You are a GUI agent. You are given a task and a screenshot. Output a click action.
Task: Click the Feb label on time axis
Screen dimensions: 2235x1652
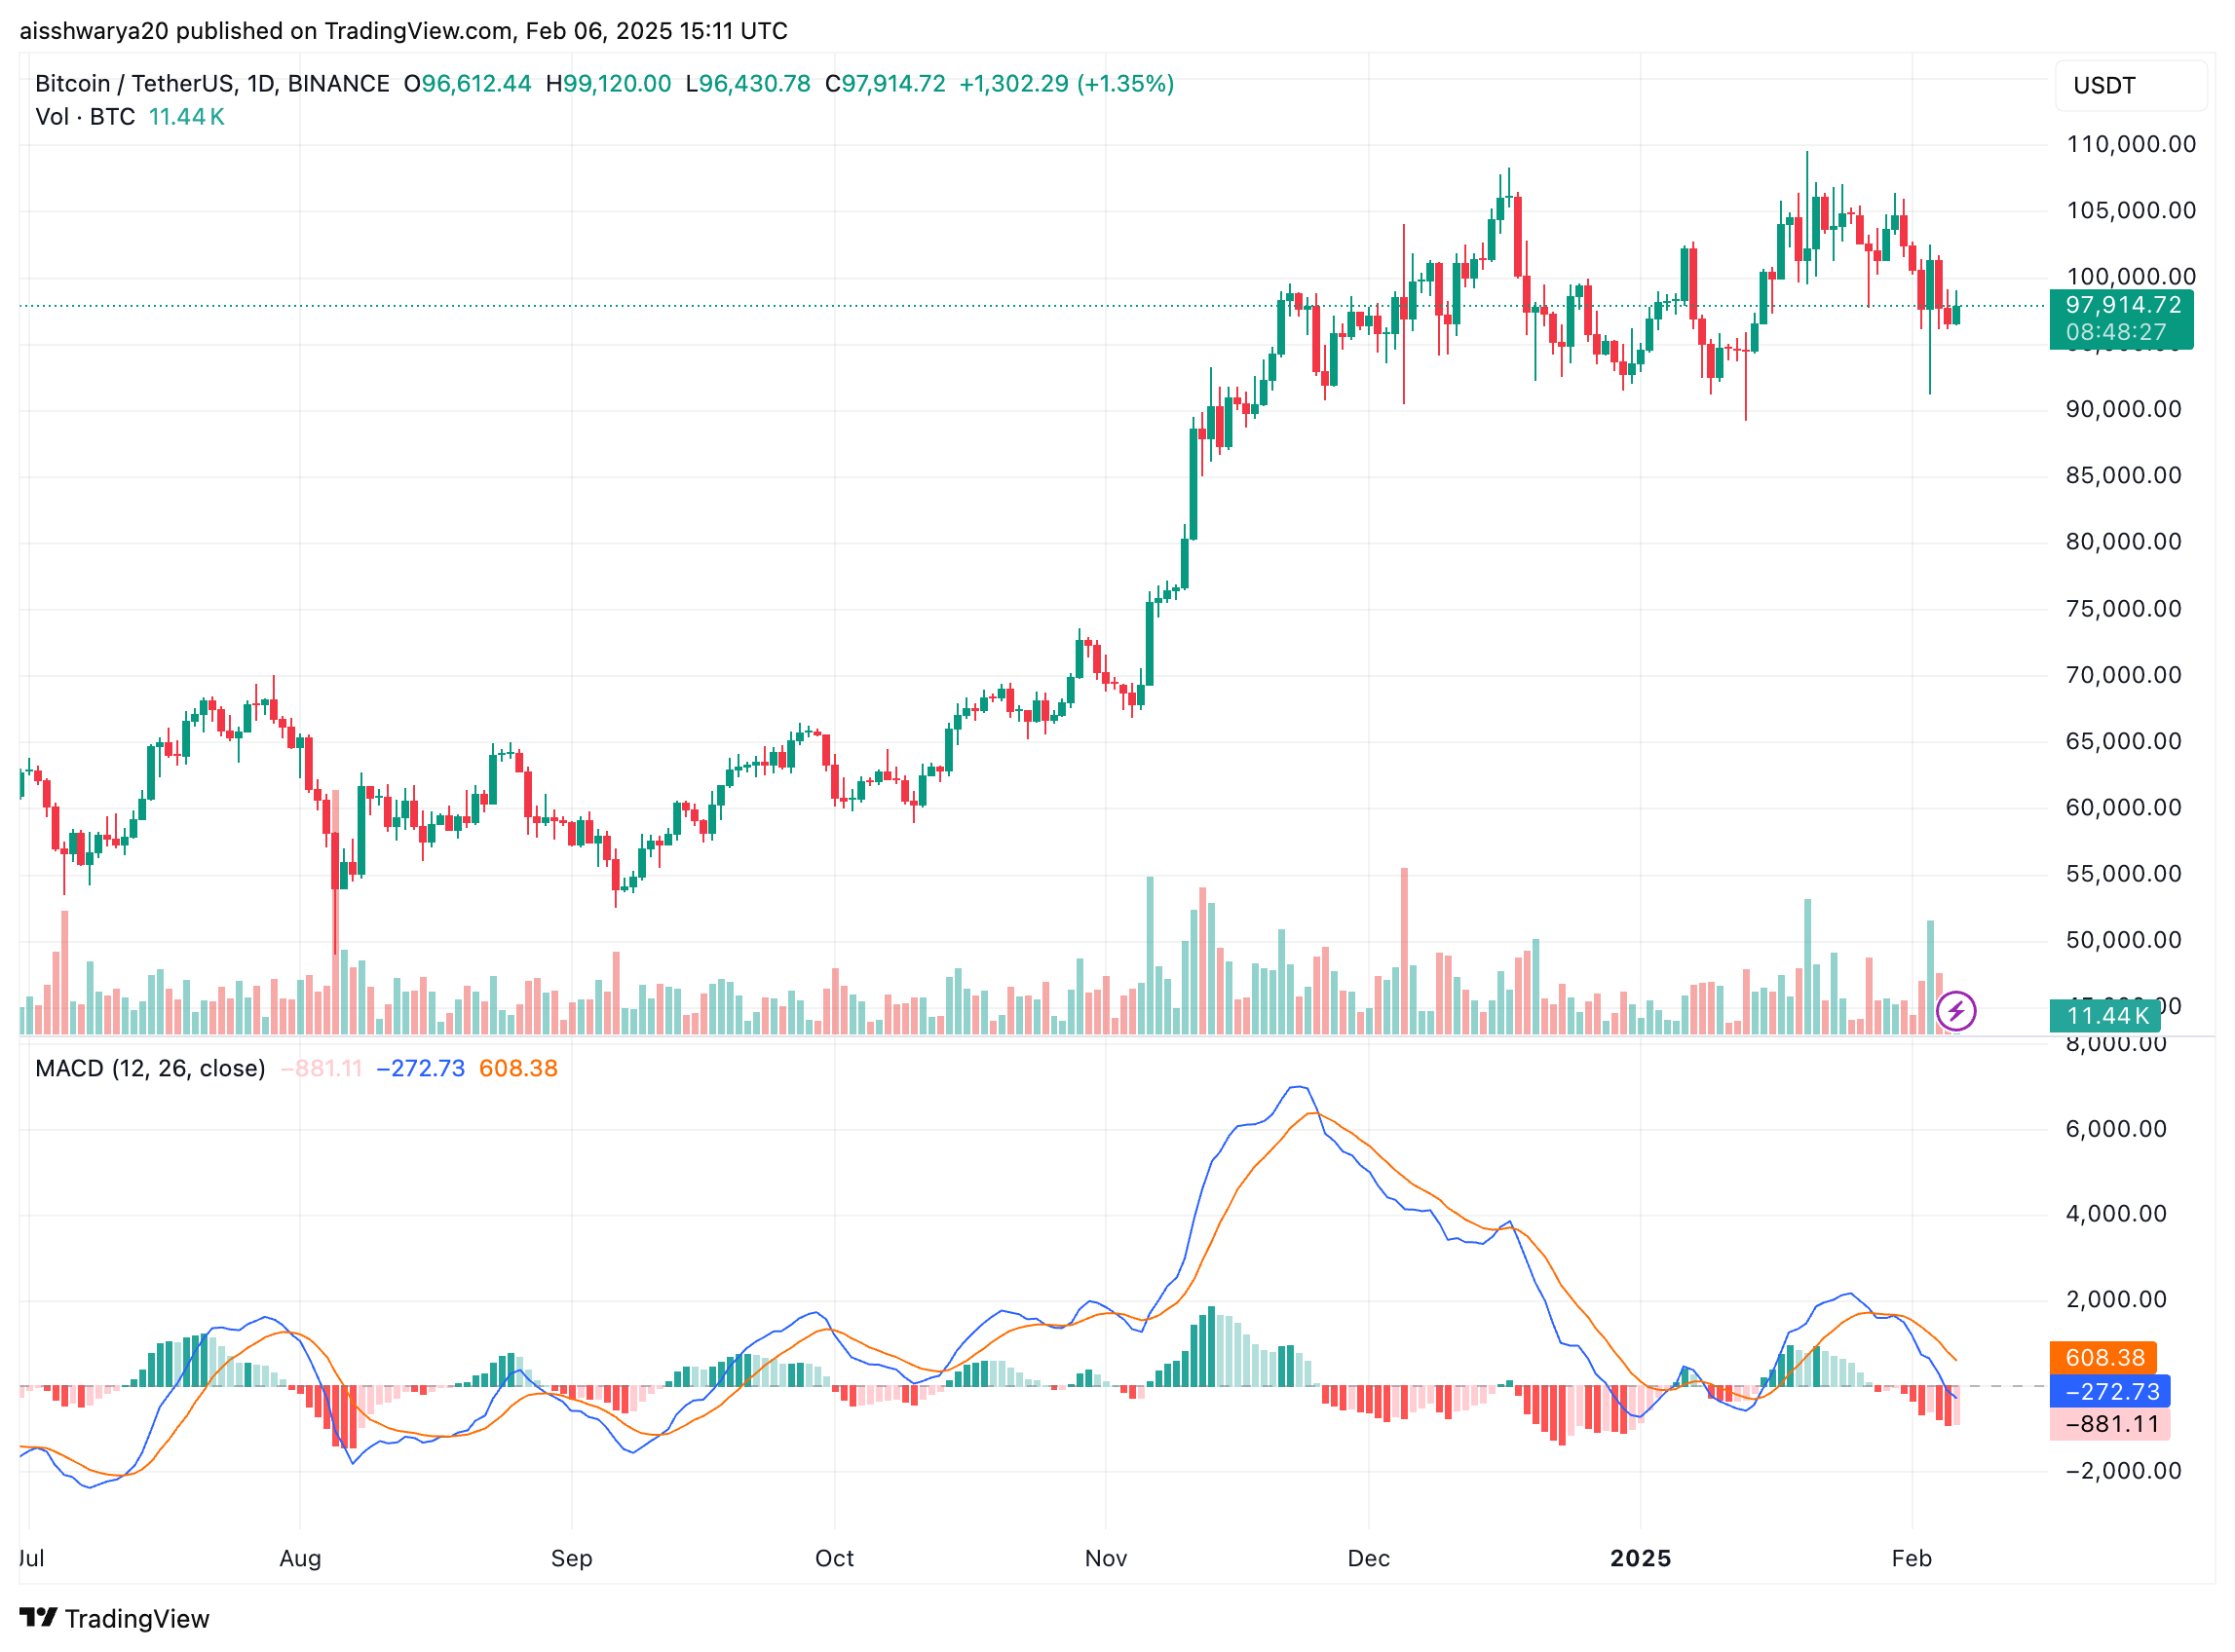click(1912, 1559)
